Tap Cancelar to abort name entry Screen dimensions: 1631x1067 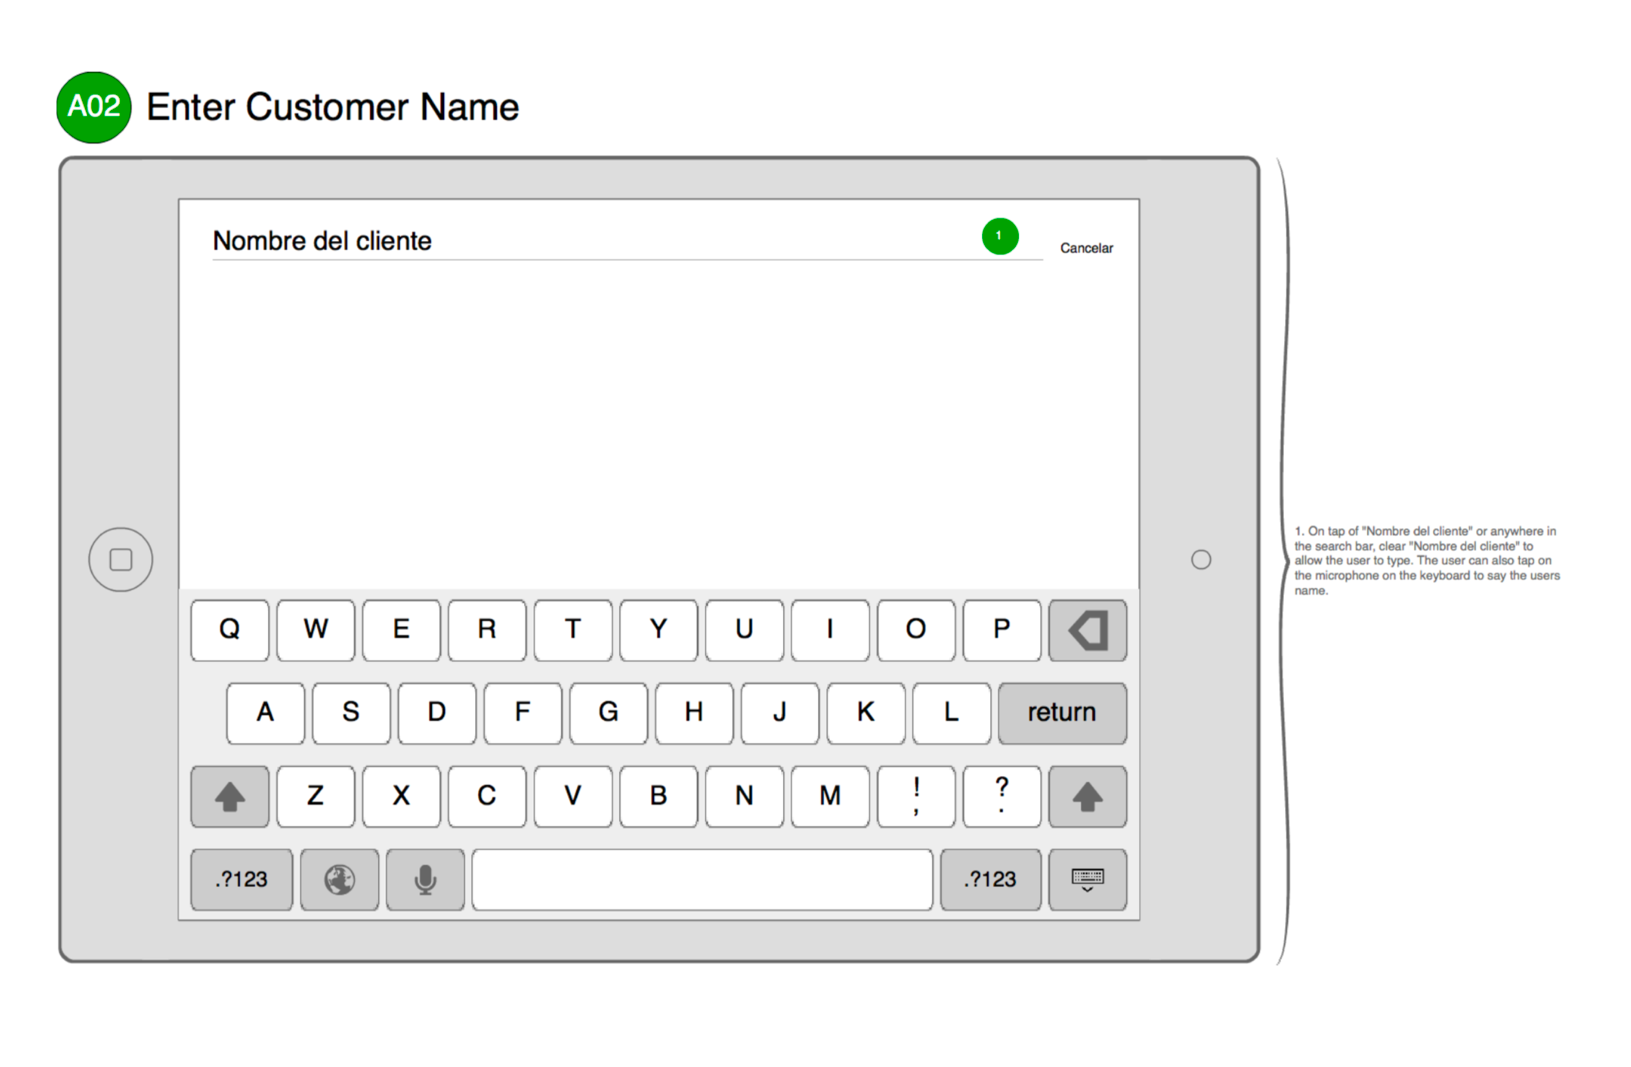point(1086,248)
